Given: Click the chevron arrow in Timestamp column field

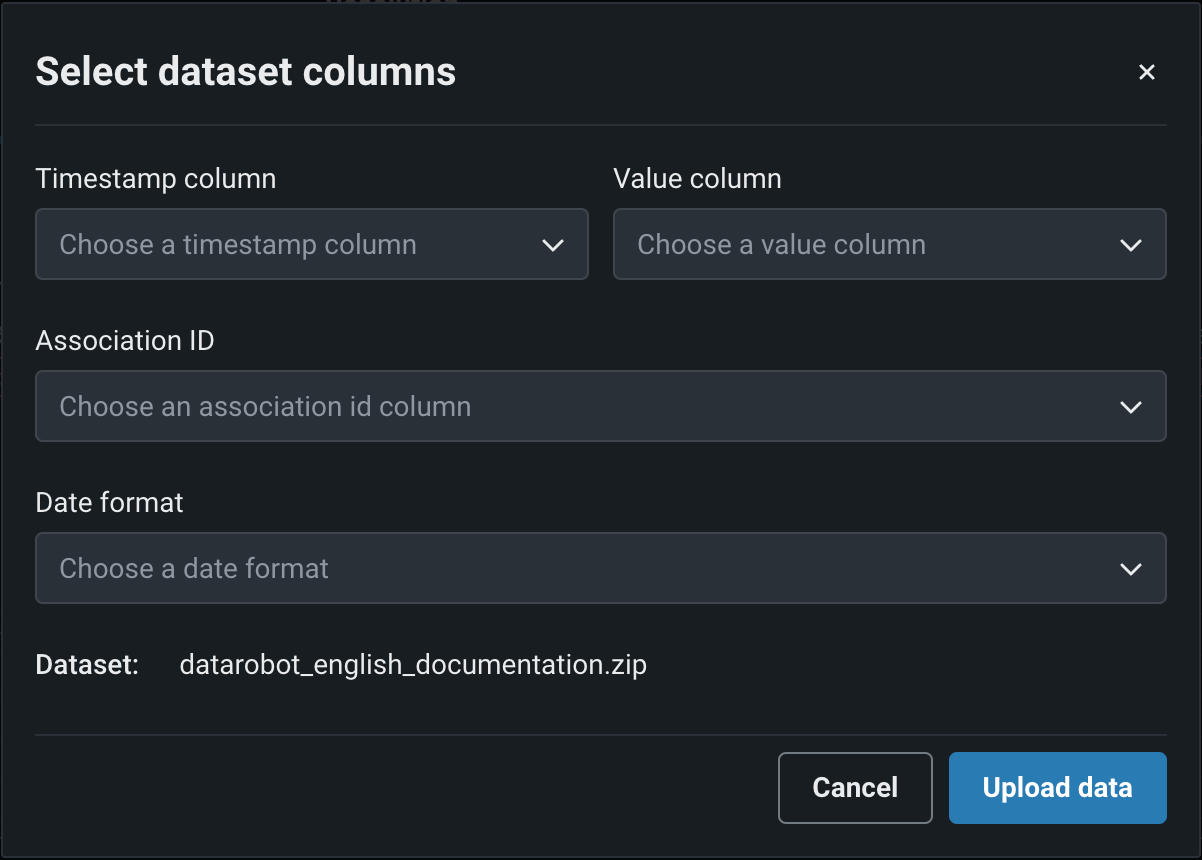Looking at the screenshot, I should (x=553, y=245).
